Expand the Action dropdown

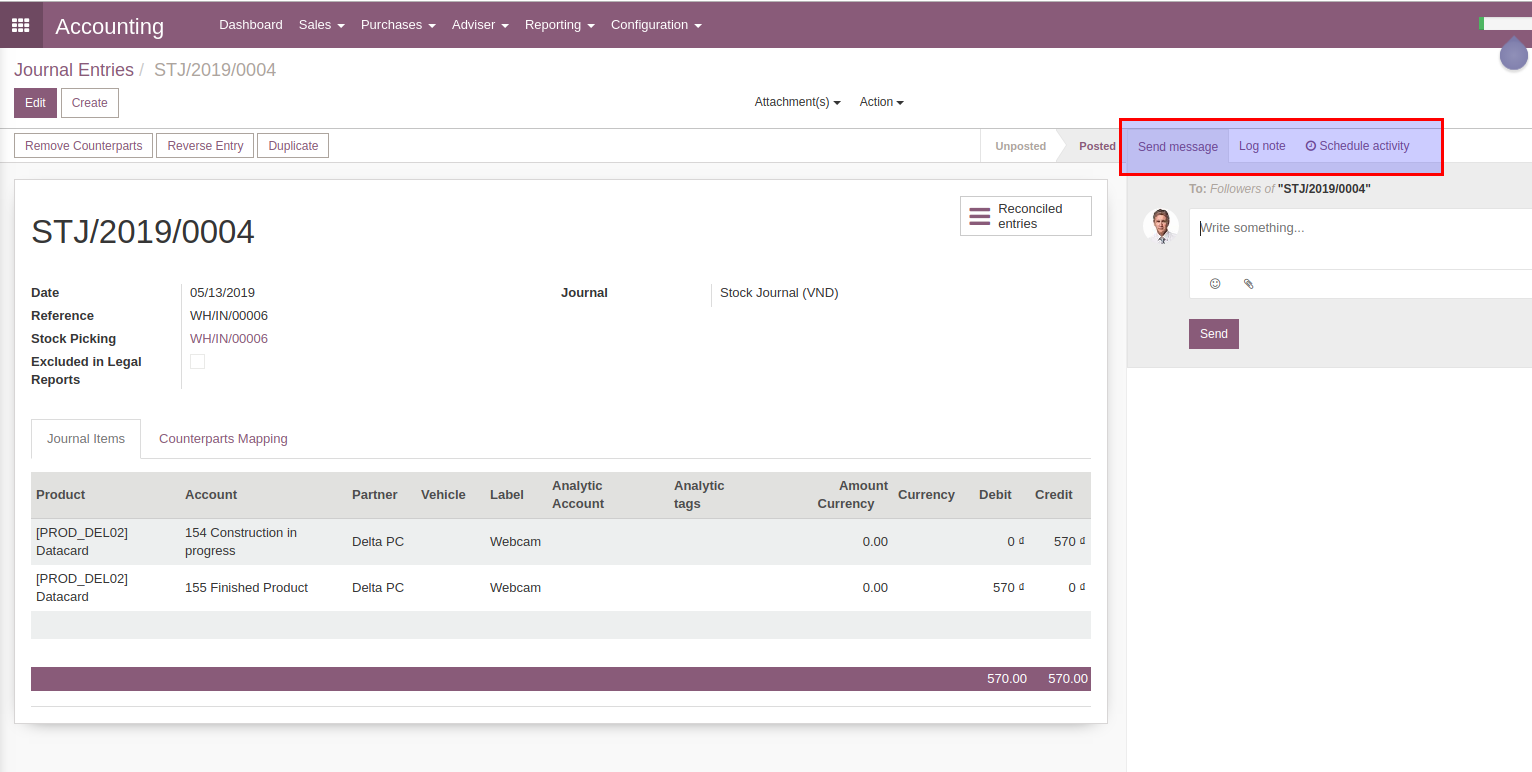881,102
